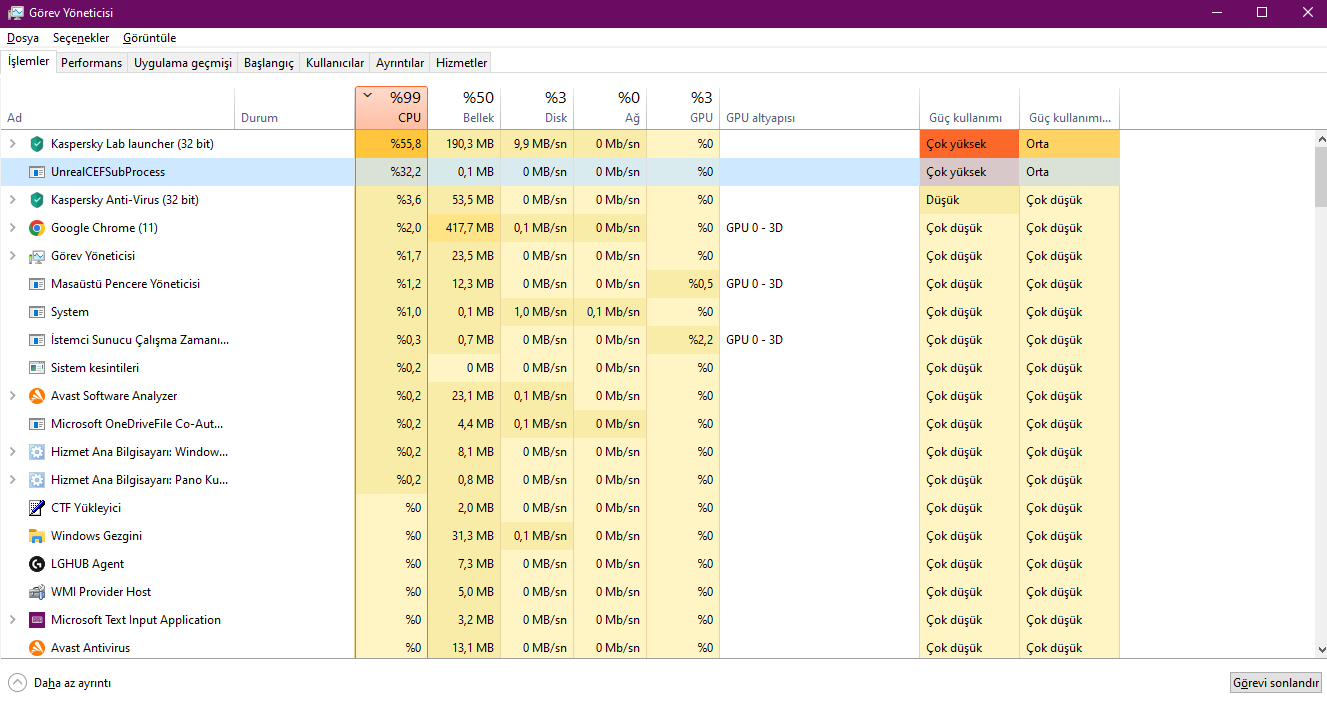Click the CTF Yükleyici pen icon
This screenshot has height=706, width=1327.
tap(37, 508)
